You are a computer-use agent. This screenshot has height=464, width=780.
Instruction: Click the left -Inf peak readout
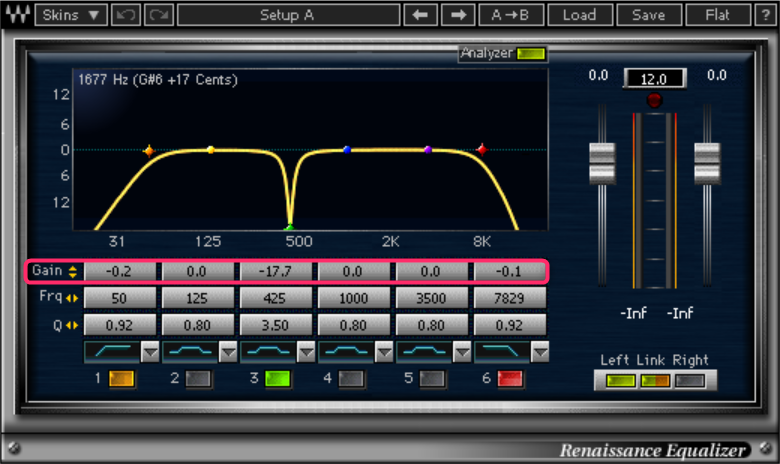pyautogui.click(x=633, y=313)
